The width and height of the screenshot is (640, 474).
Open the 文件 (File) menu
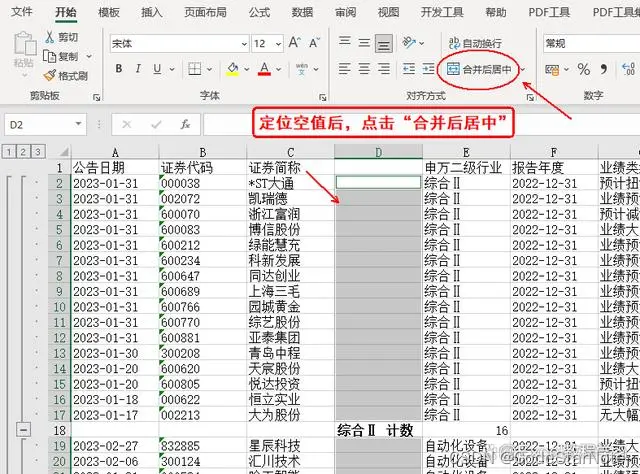pyautogui.click(x=22, y=11)
